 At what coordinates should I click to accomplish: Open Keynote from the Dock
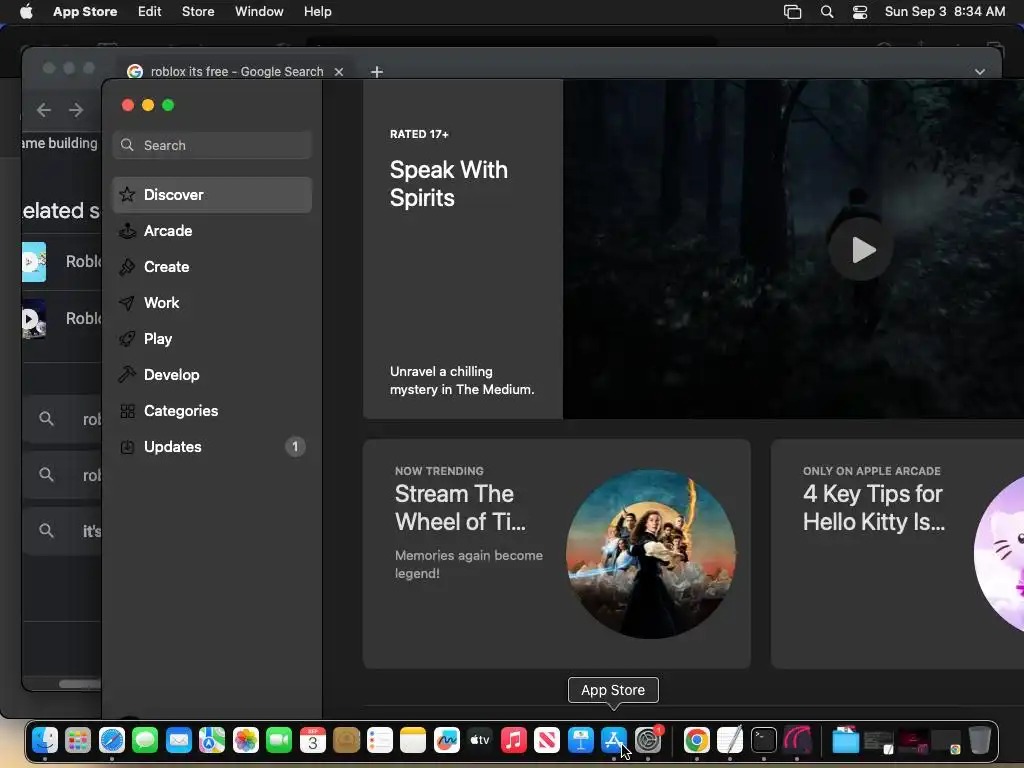point(581,741)
